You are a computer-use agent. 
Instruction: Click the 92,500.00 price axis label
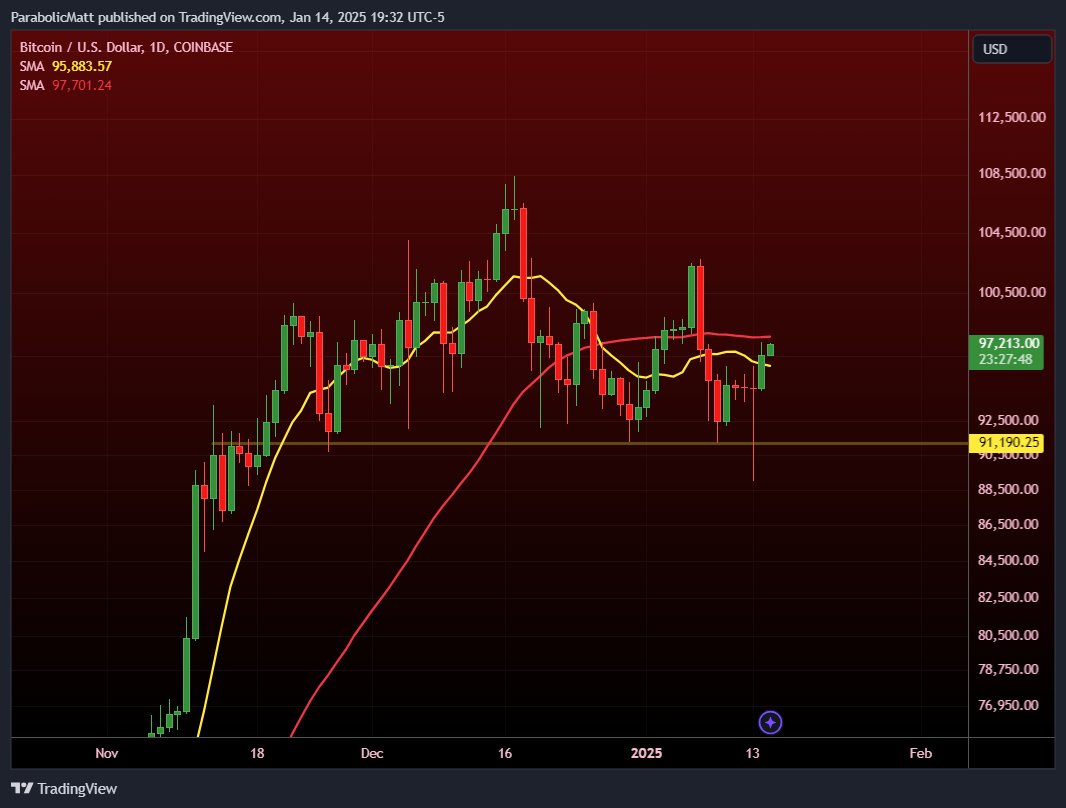coord(1008,419)
